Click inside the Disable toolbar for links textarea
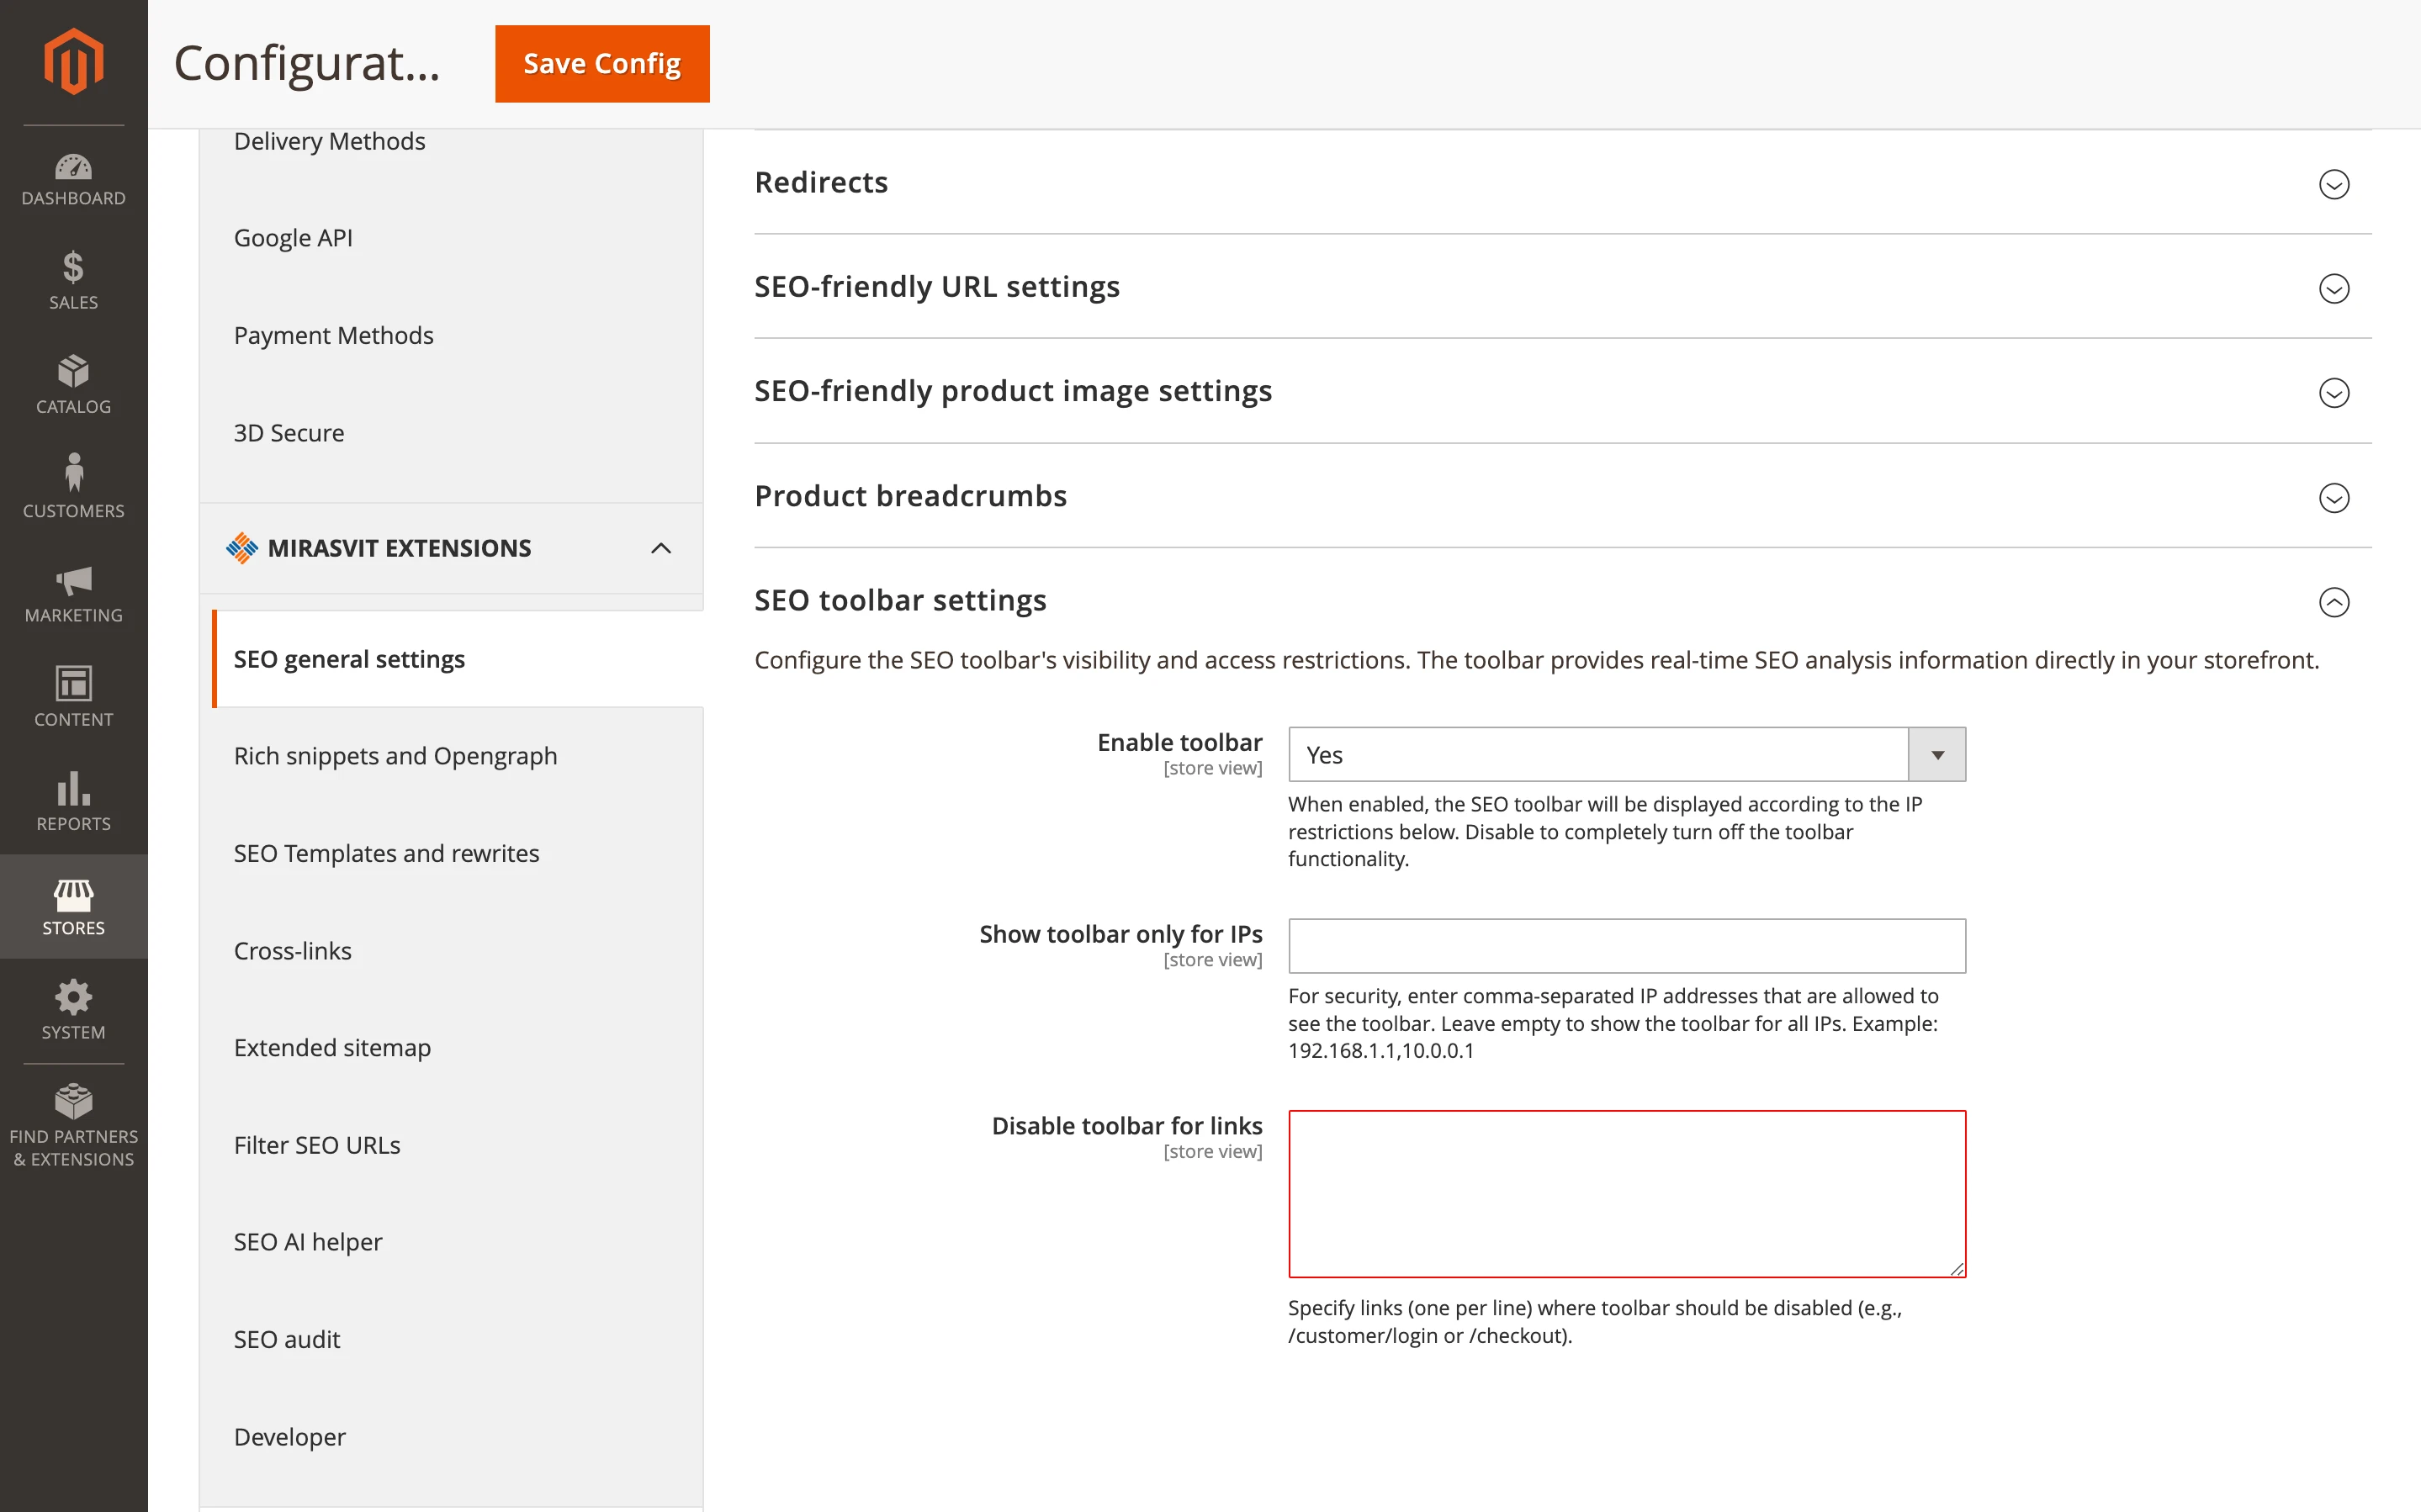Viewport: 2421px width, 1512px height. [x=1626, y=1193]
